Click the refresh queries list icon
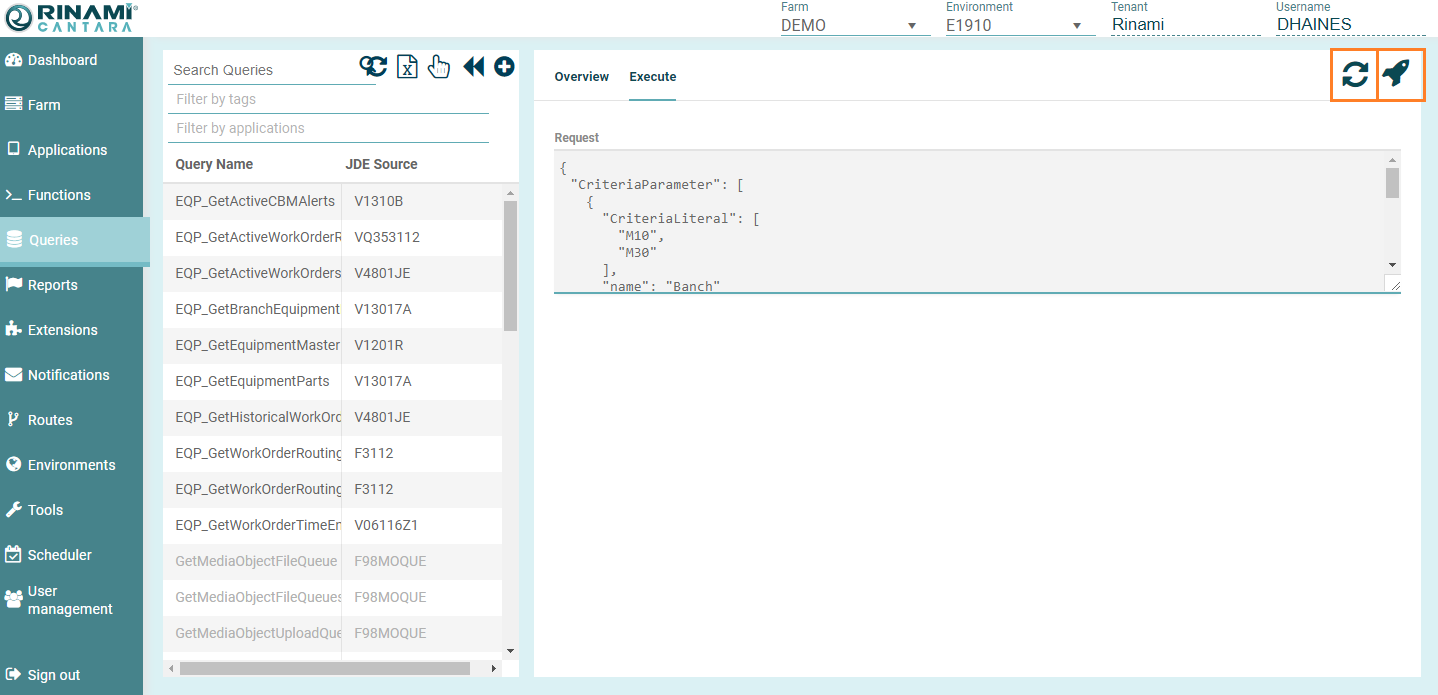 (x=373, y=67)
